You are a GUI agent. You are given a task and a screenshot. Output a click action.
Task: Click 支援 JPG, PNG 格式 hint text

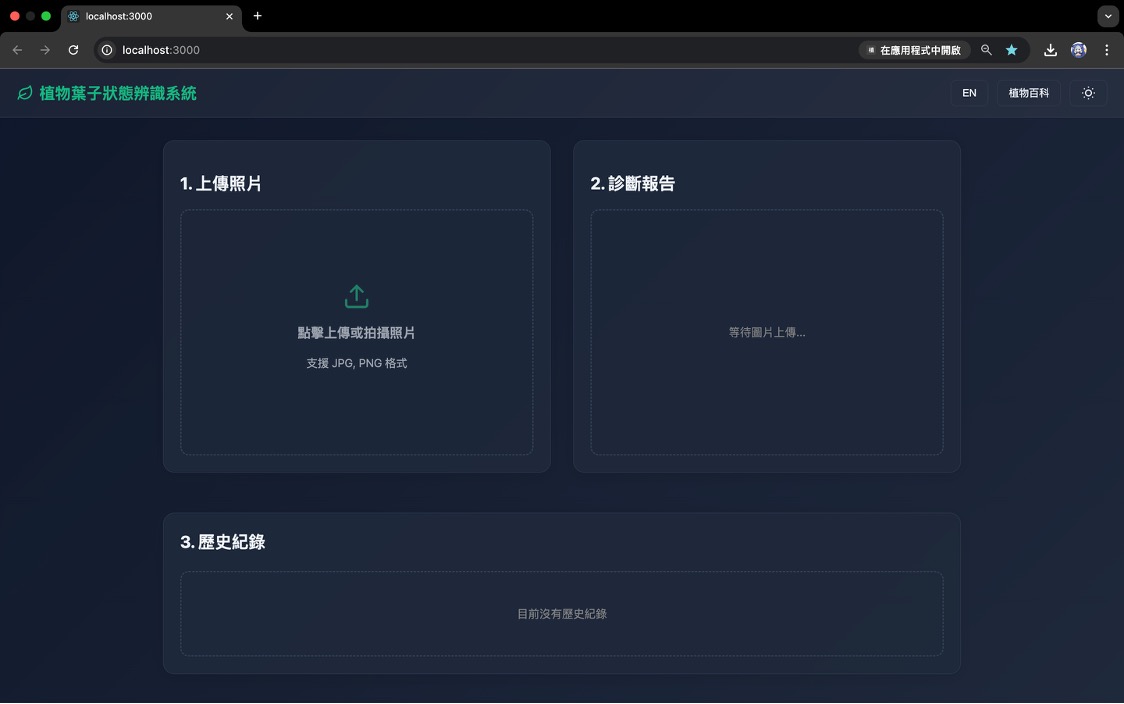click(356, 363)
